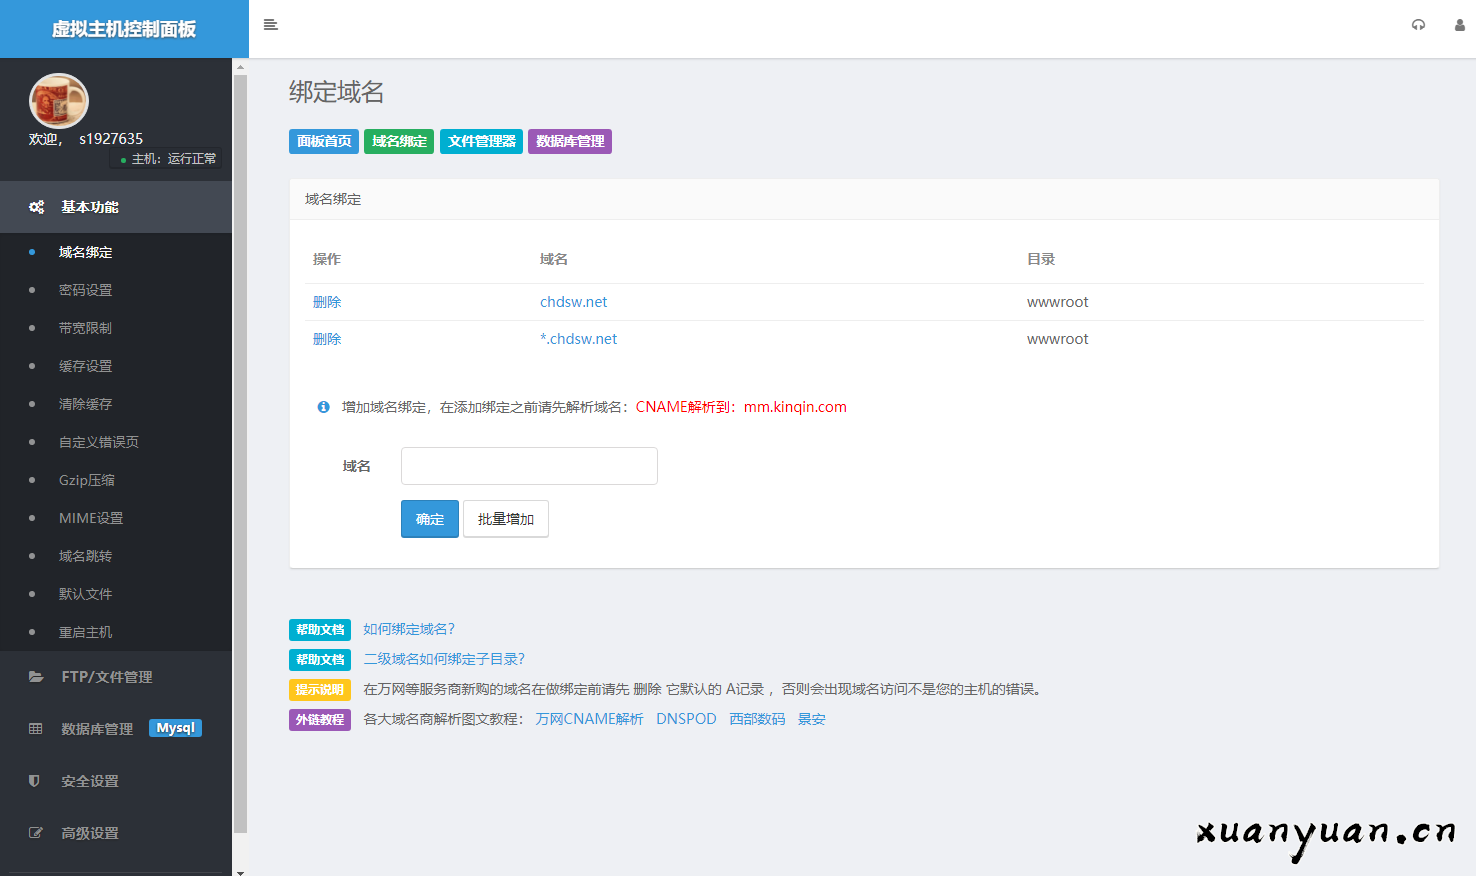
Task: Expand the 高级设置 sidebar section
Action: 116,833
